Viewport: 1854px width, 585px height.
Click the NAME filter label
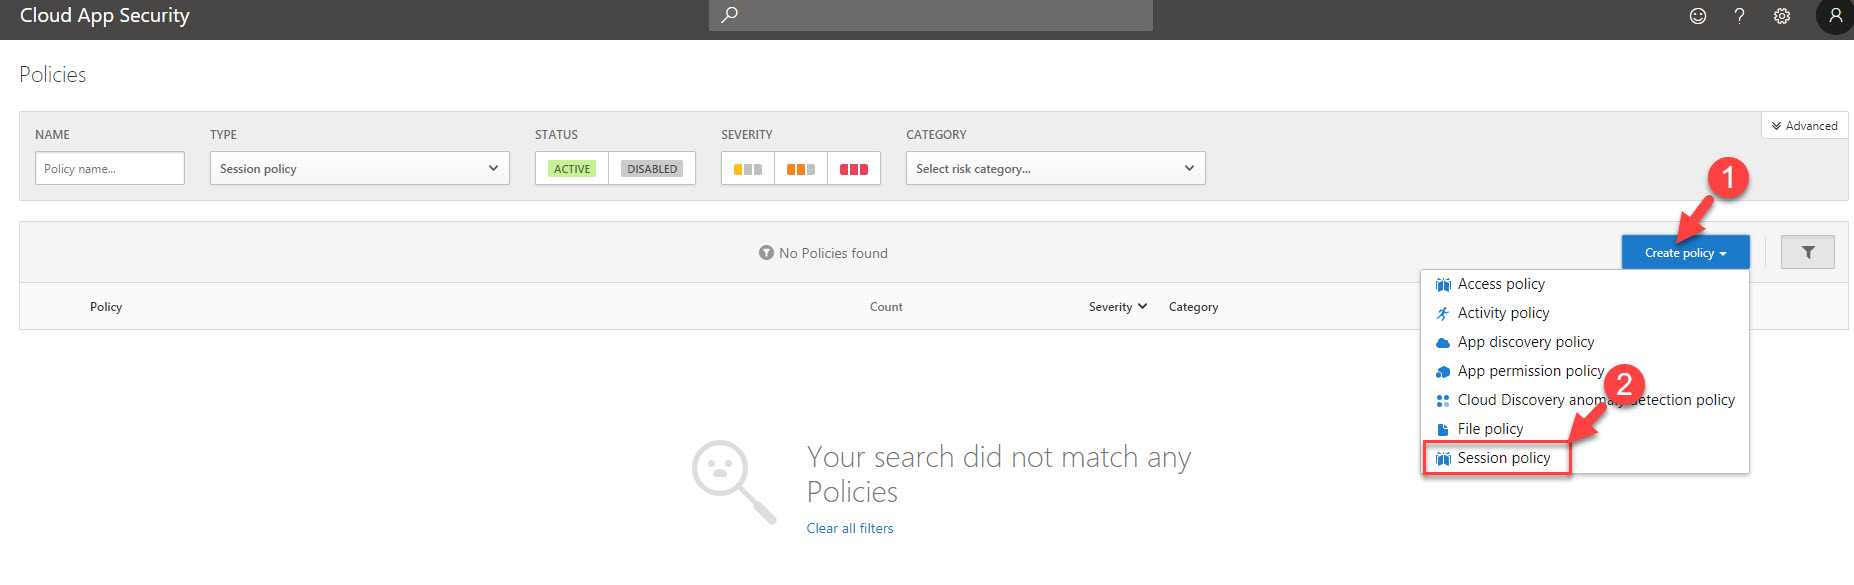(52, 135)
